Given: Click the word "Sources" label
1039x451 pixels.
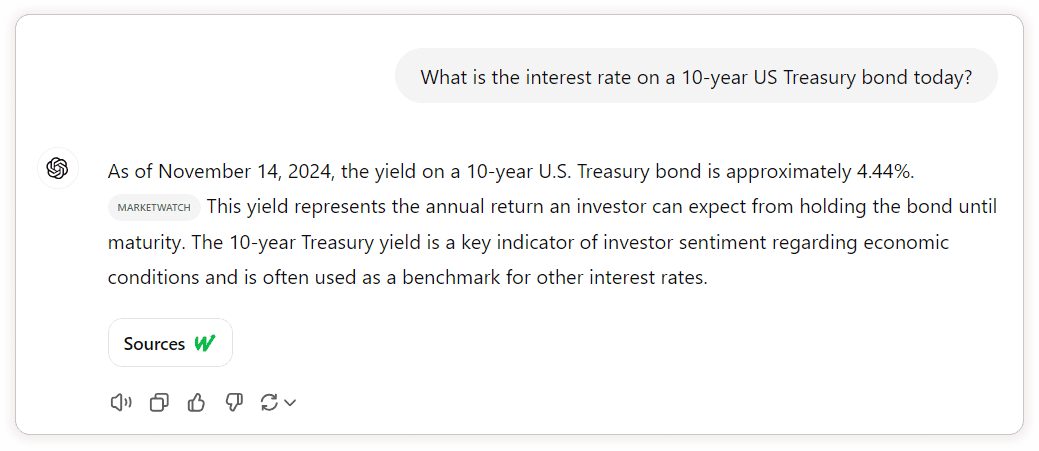Looking at the screenshot, I should 154,343.
